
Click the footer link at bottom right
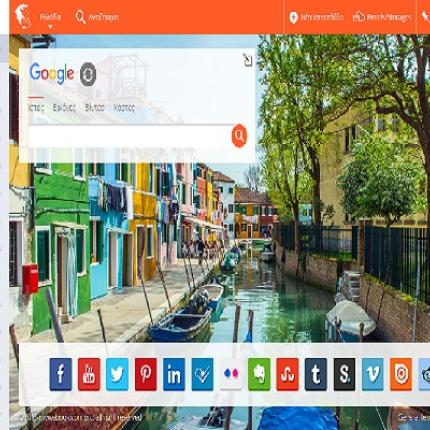pos(413,417)
